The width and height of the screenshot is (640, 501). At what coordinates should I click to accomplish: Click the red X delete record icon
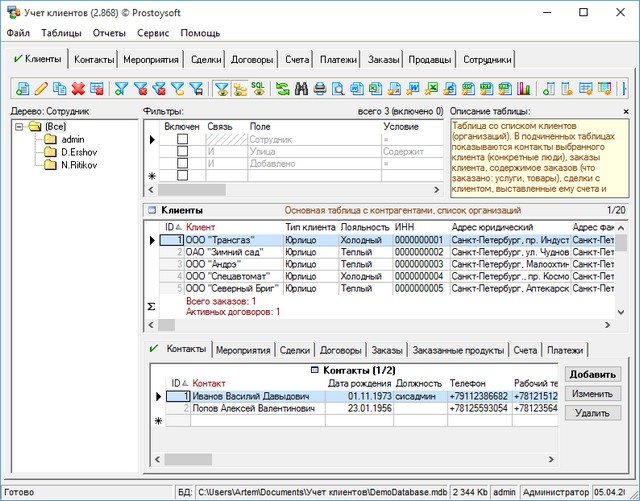(x=77, y=89)
